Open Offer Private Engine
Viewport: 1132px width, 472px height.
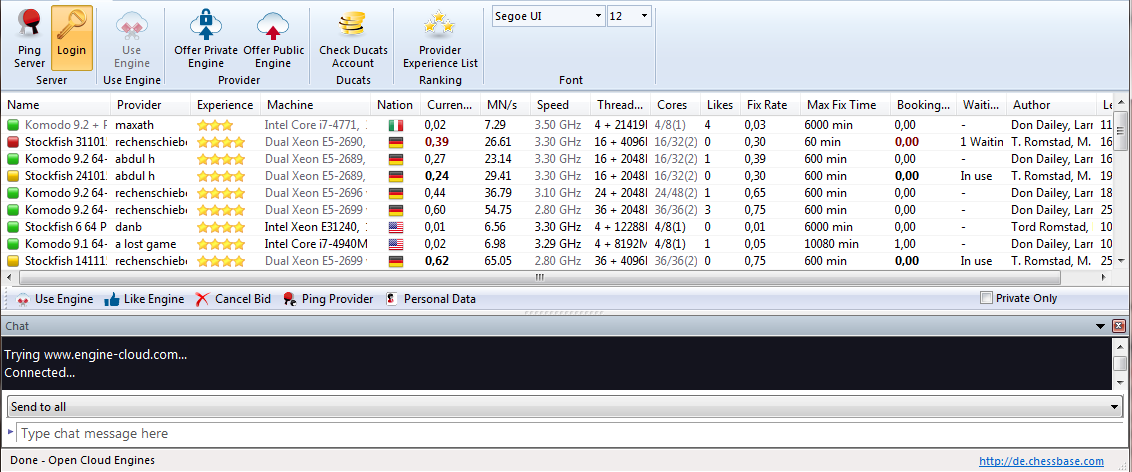tap(206, 24)
